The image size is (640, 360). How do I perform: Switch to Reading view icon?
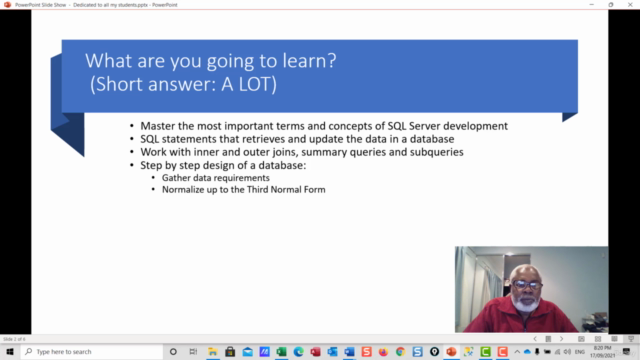click(x=614, y=339)
